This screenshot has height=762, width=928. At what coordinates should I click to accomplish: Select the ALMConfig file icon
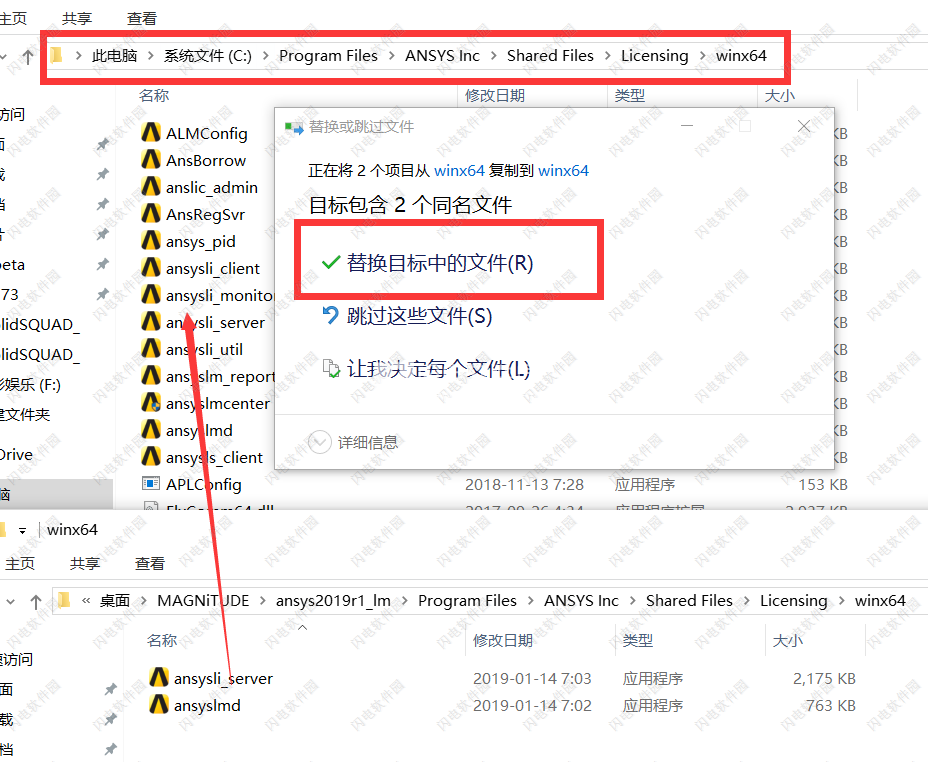pyautogui.click(x=151, y=133)
